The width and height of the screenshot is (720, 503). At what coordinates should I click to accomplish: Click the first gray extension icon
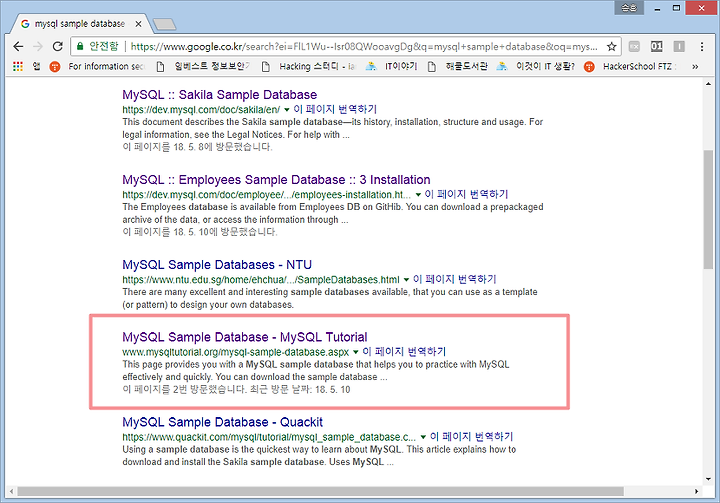(634, 46)
